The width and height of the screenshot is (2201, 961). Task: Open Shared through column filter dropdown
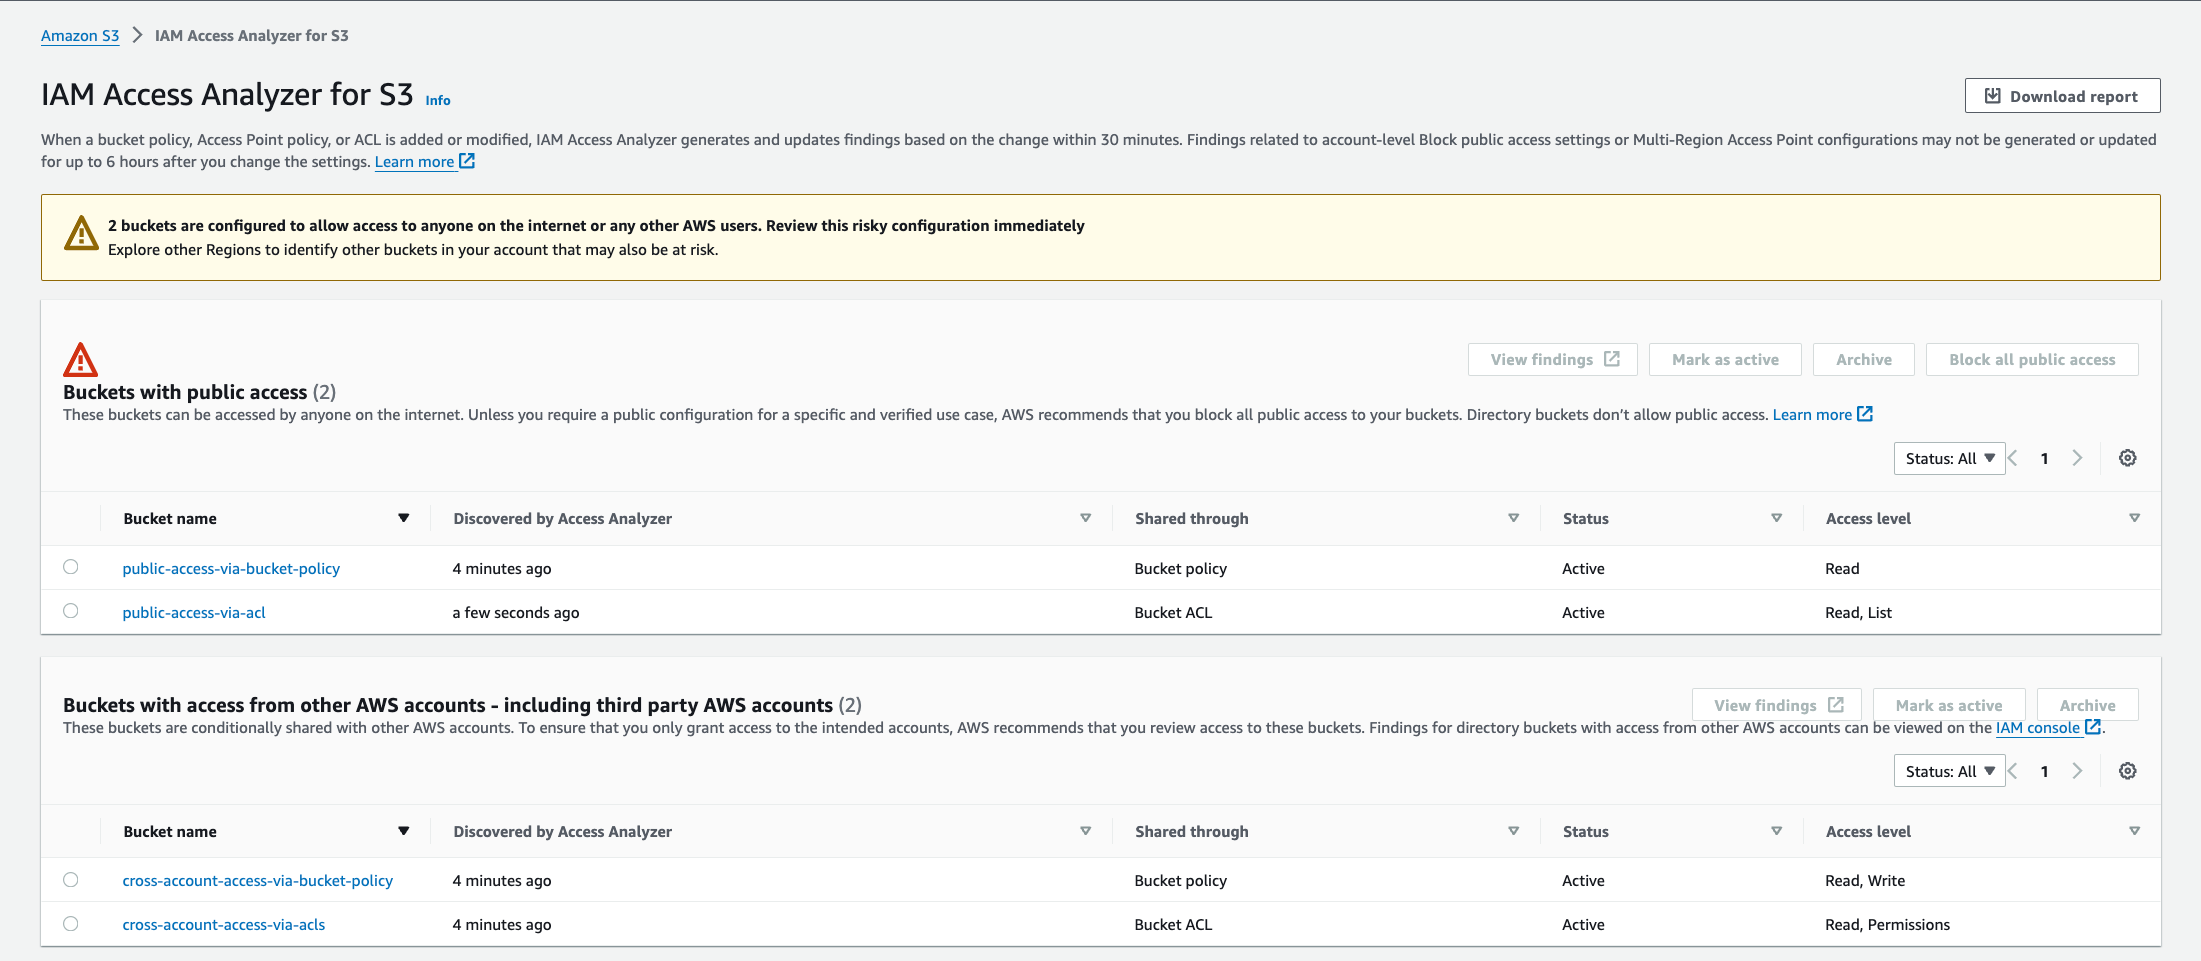point(1513,518)
